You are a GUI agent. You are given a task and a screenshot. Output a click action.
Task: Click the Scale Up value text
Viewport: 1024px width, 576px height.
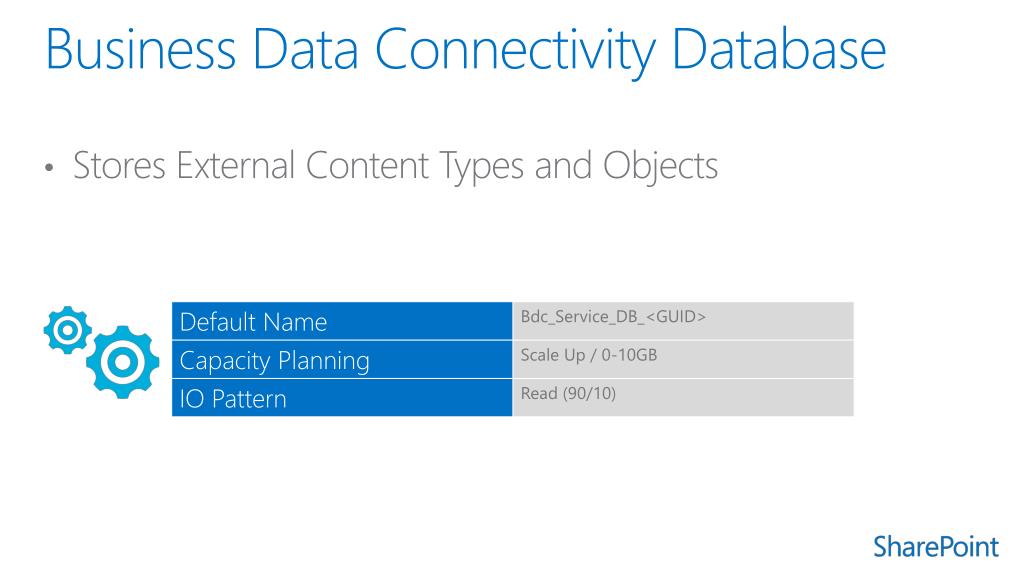pos(552,355)
